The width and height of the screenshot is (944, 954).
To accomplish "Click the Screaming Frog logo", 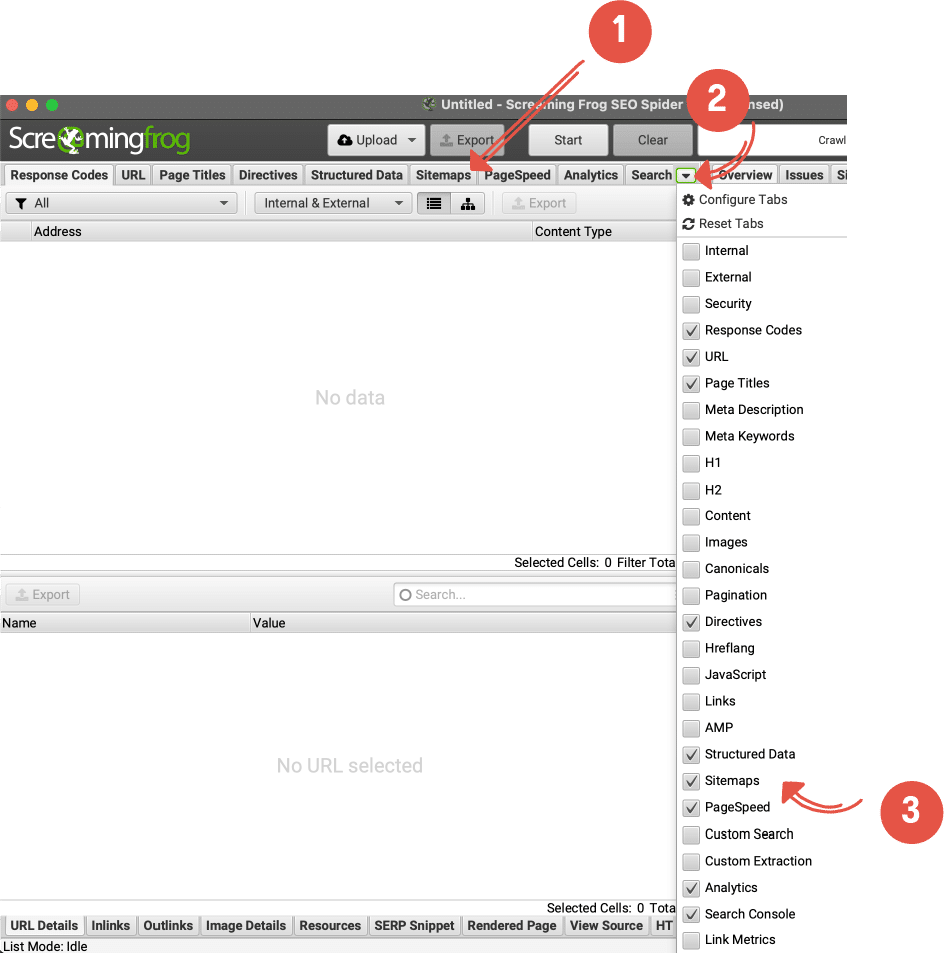I will [99, 139].
